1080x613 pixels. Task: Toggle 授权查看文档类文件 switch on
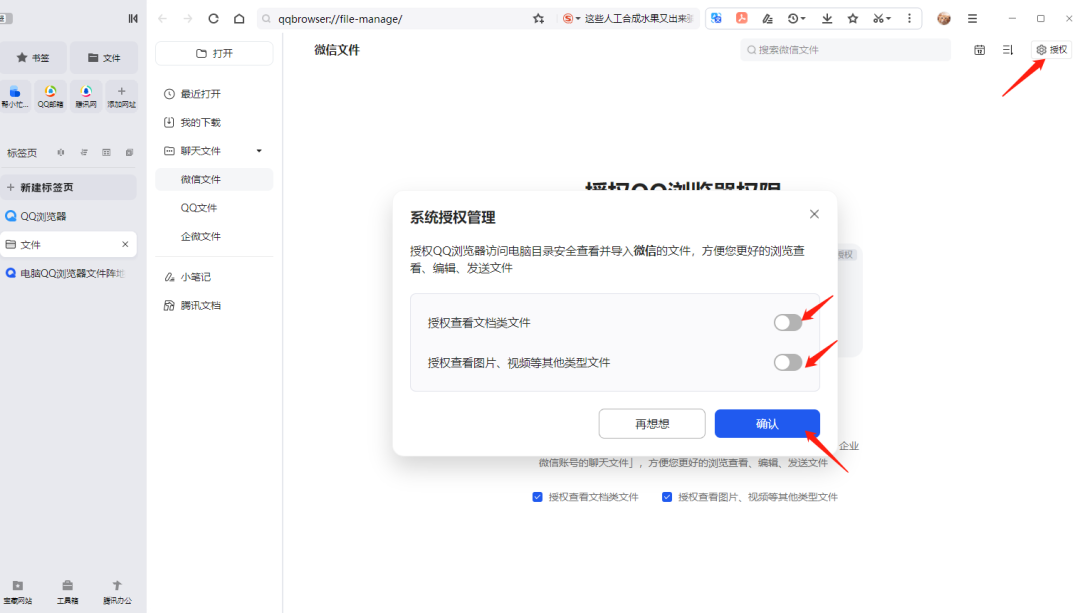[787, 322]
